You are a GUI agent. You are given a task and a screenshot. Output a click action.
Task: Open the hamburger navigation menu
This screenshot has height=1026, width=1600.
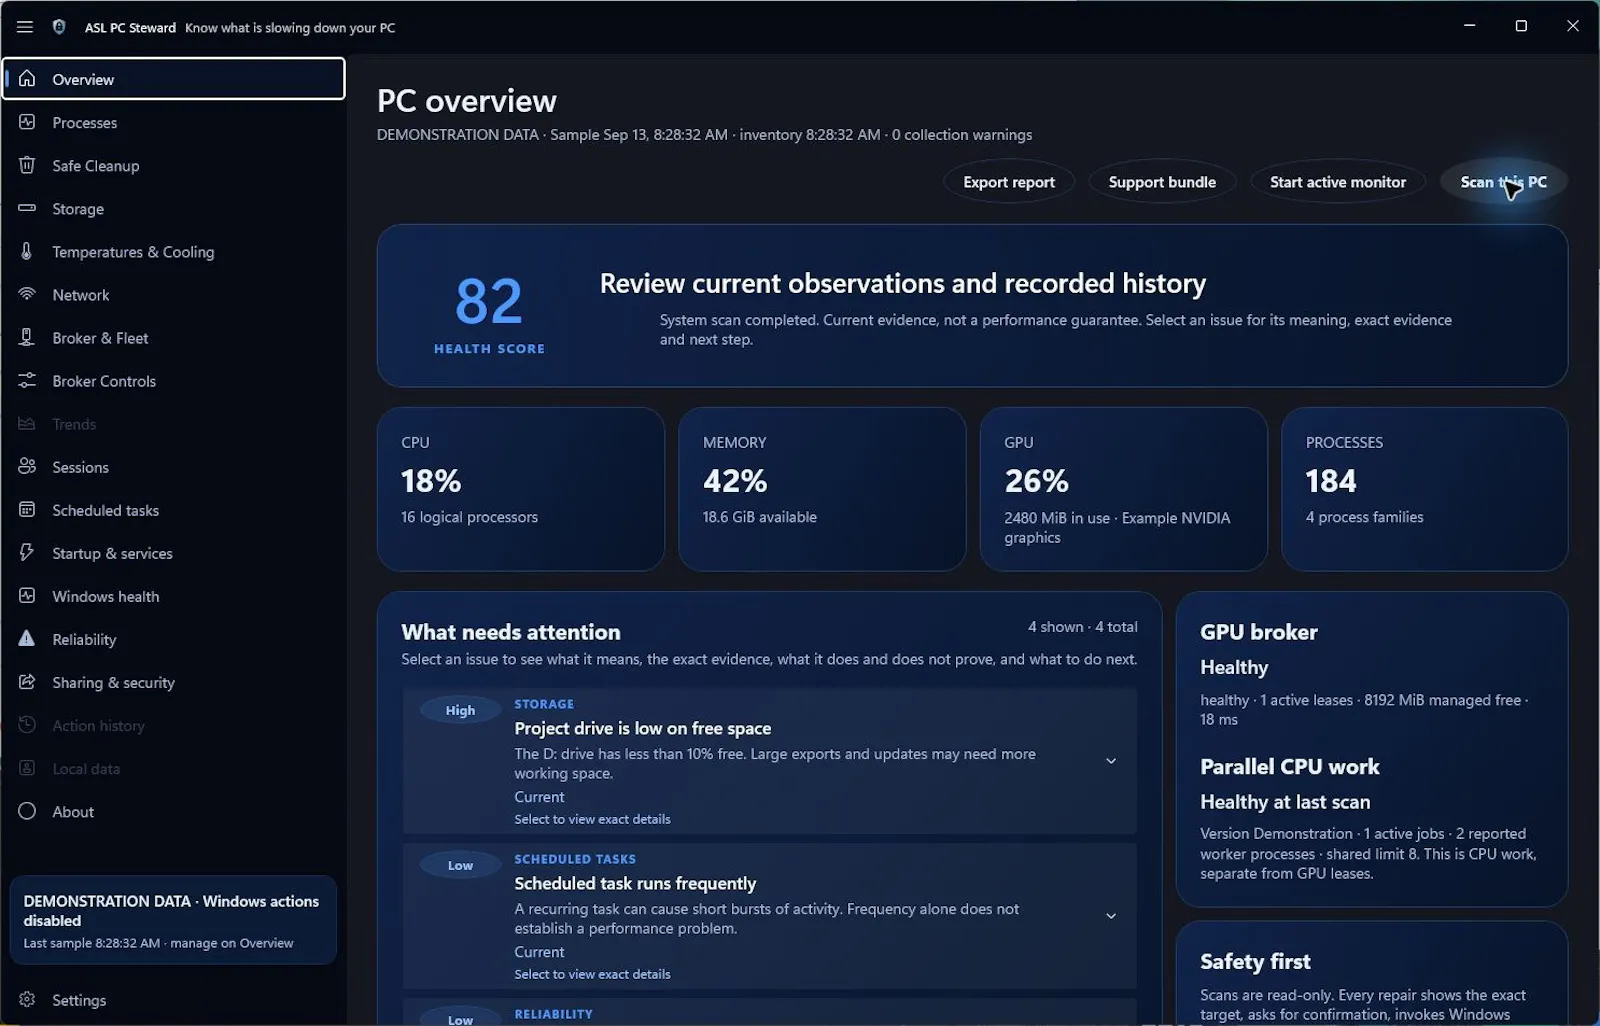point(25,27)
